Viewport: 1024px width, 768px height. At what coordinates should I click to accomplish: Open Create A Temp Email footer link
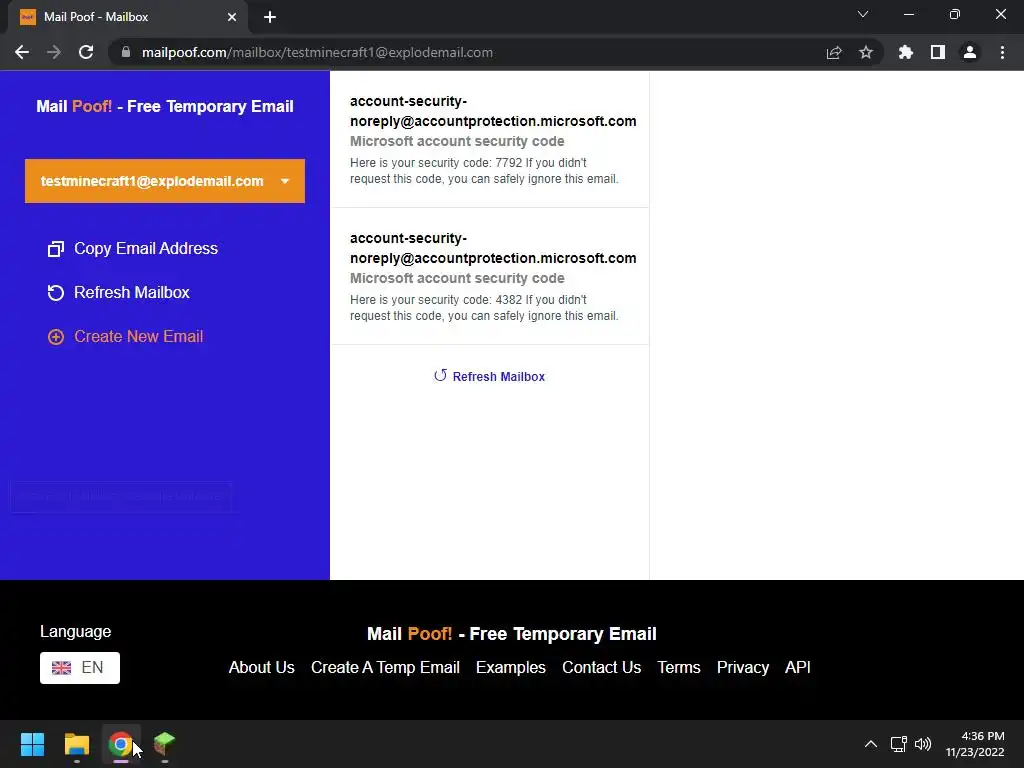(385, 667)
